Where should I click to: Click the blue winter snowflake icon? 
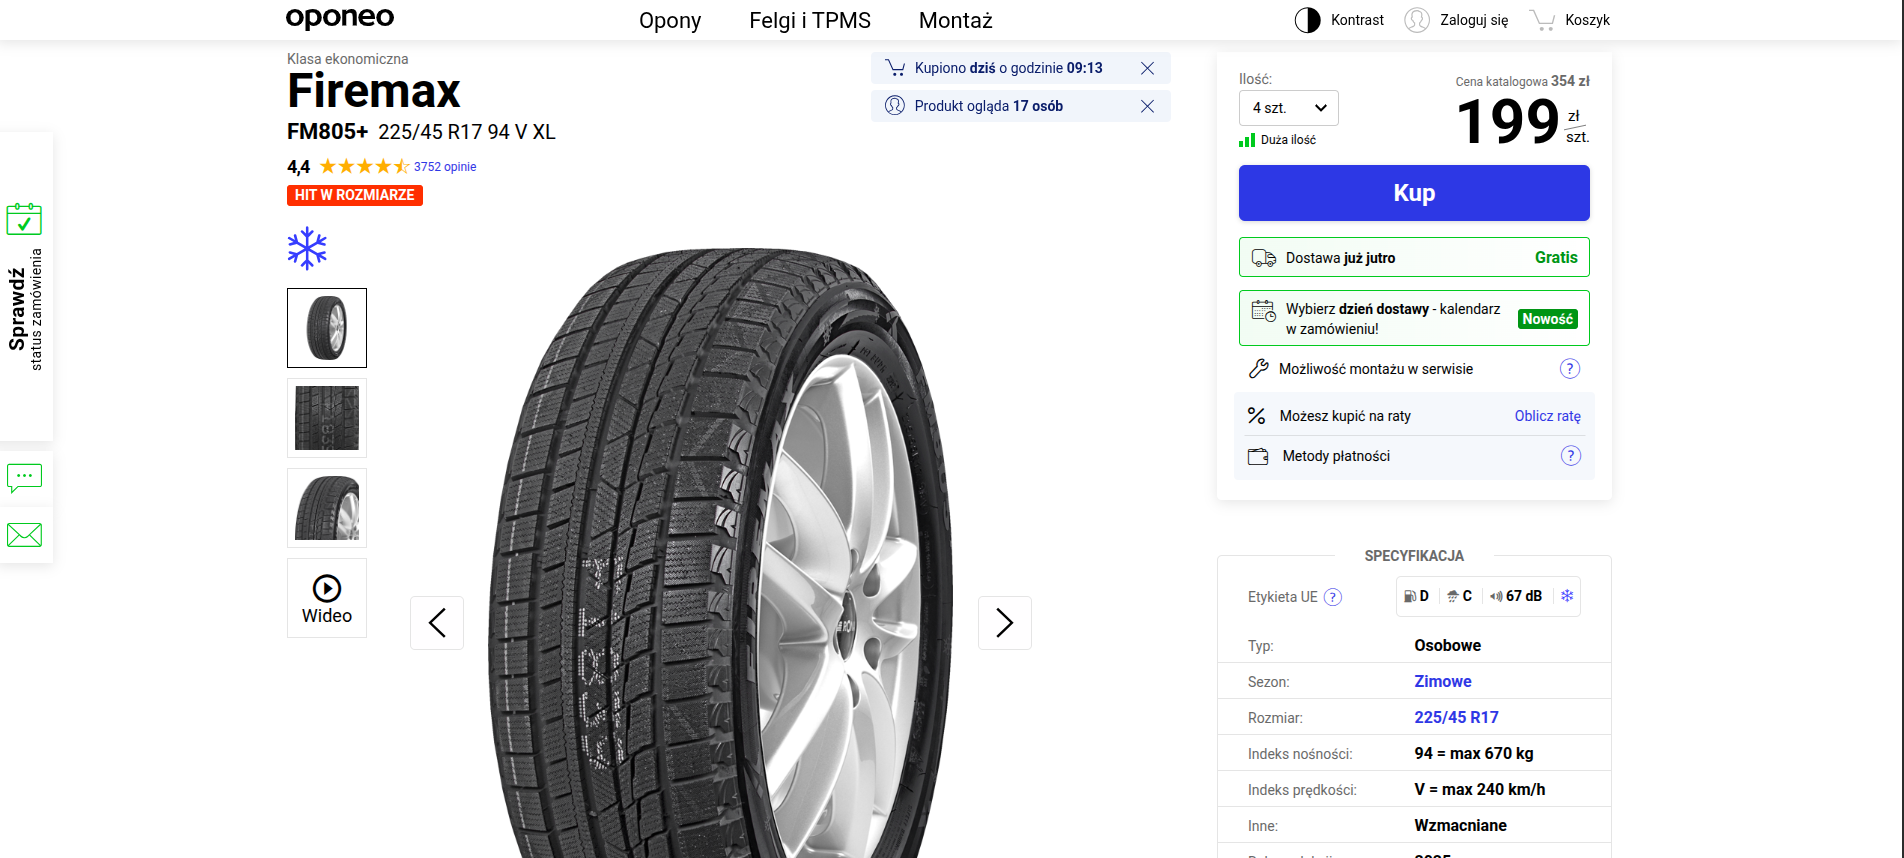coord(307,249)
